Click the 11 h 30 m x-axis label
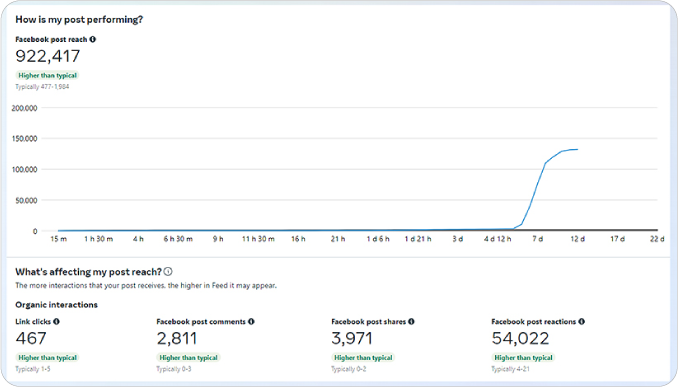This screenshot has height=387, width=678. point(258,239)
